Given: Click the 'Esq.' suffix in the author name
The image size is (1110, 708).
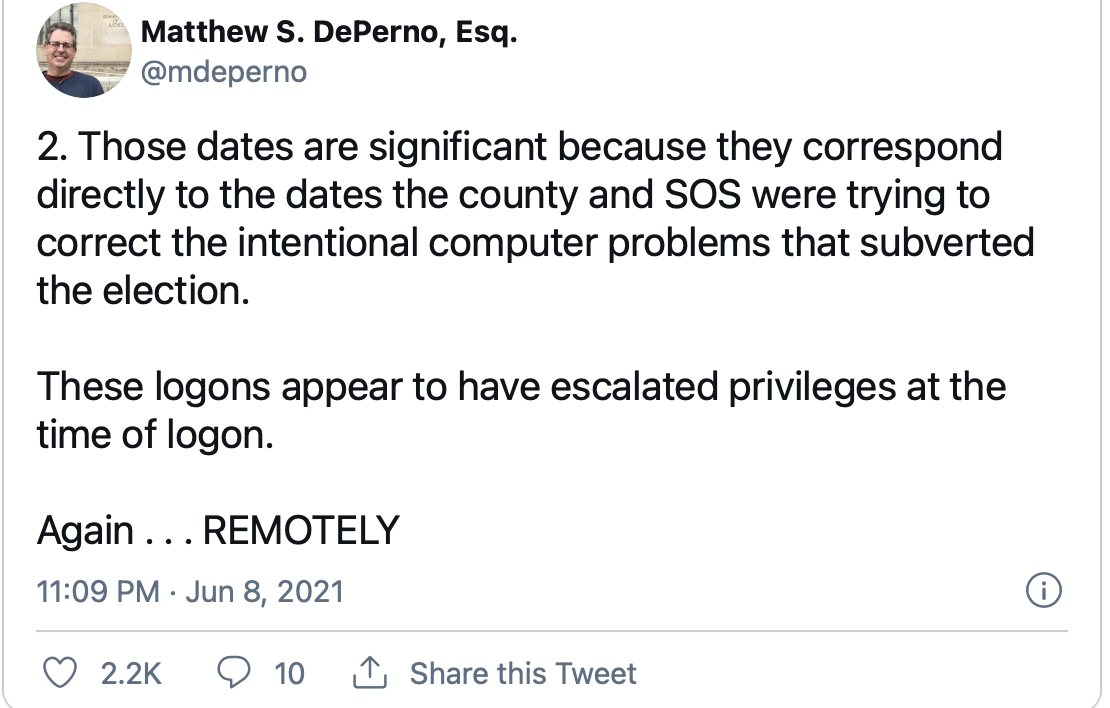Looking at the screenshot, I should [486, 32].
